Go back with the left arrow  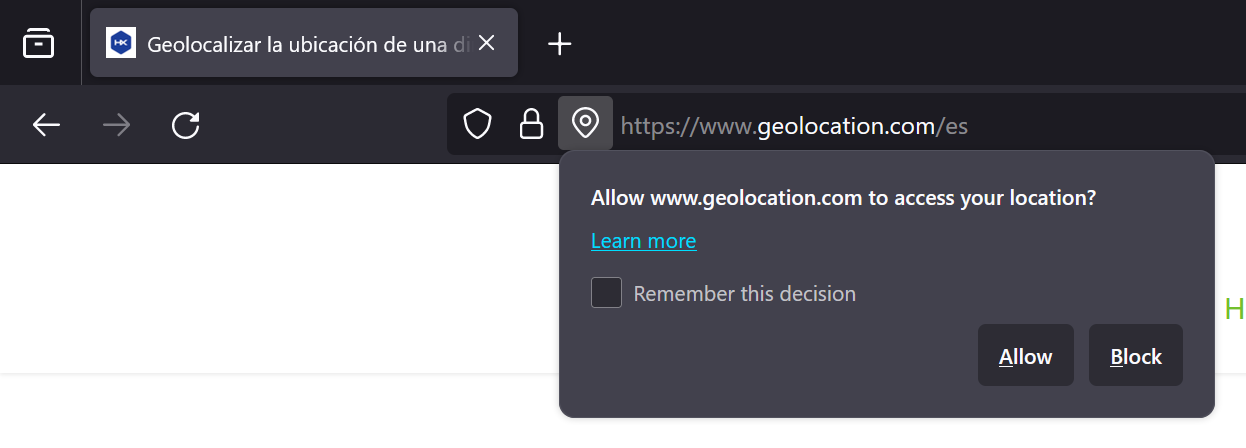coord(46,125)
